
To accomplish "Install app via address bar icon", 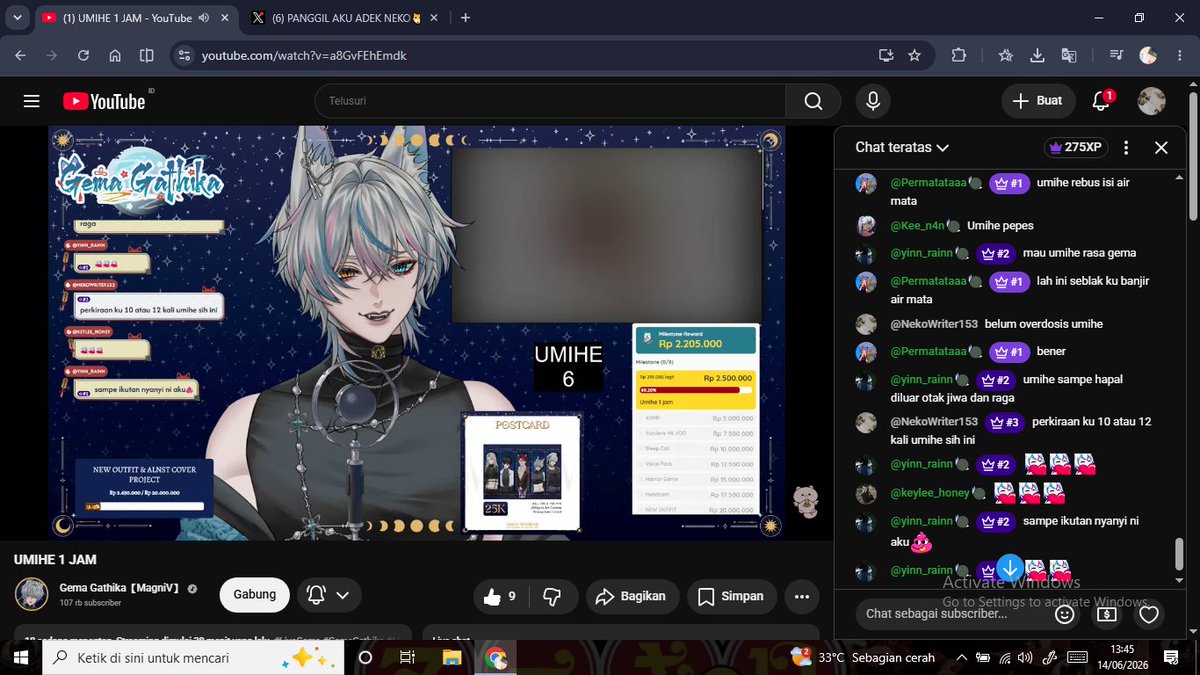I will pos(885,55).
